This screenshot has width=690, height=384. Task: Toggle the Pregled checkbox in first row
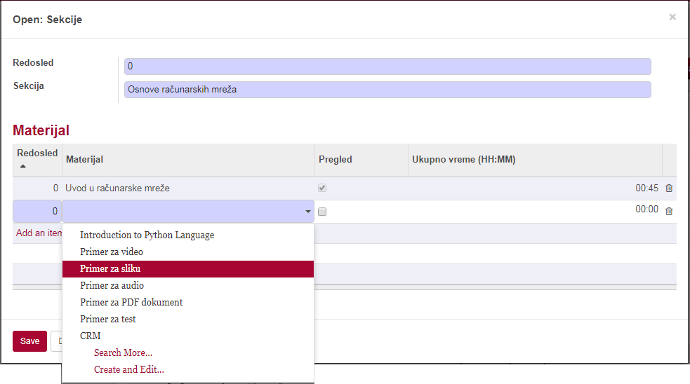pos(322,188)
